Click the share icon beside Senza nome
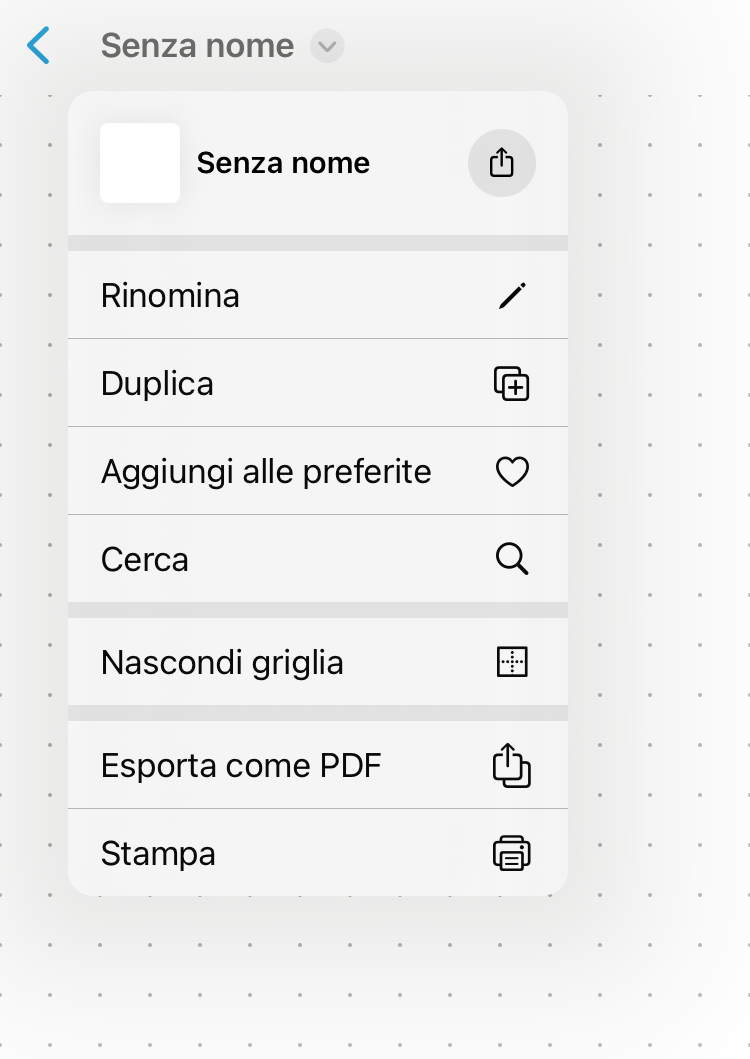 coord(502,163)
